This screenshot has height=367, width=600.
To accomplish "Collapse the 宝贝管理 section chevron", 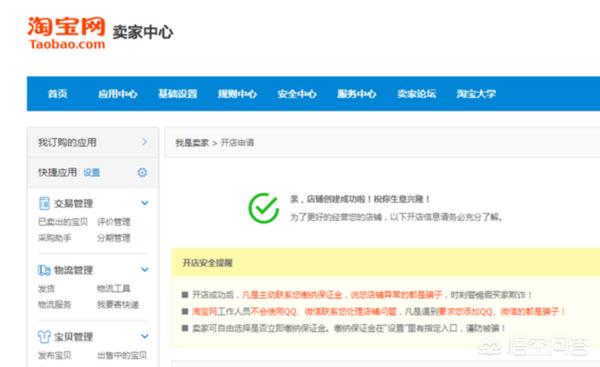I will [145, 336].
